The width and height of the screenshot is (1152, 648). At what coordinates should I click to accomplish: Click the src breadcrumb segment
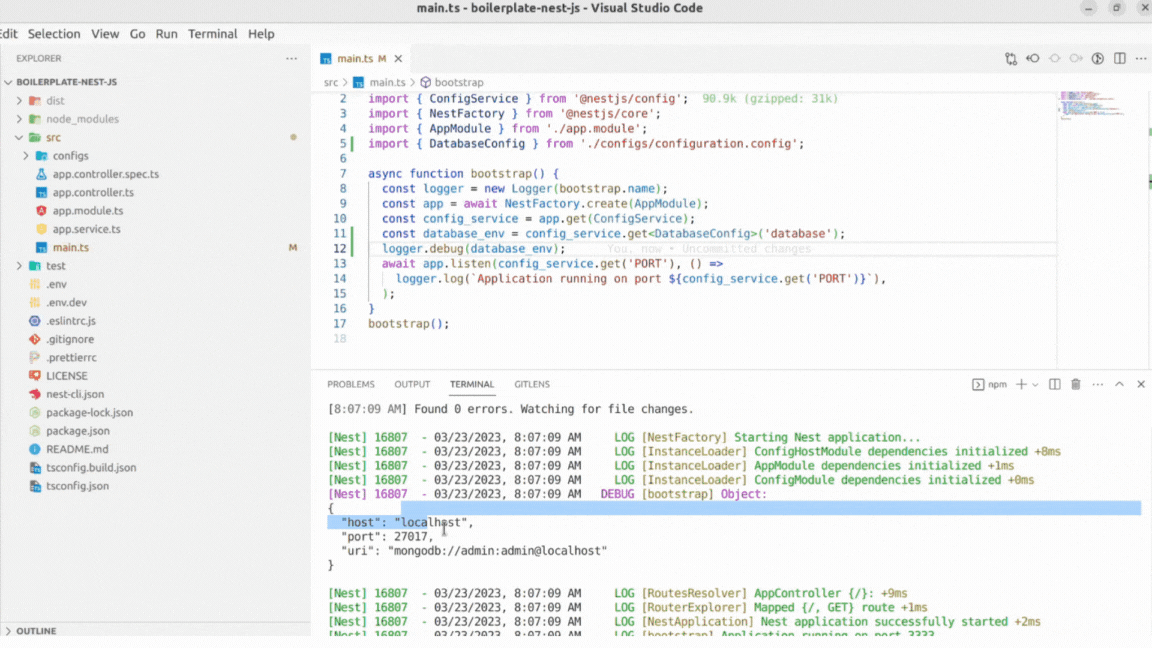coord(331,82)
